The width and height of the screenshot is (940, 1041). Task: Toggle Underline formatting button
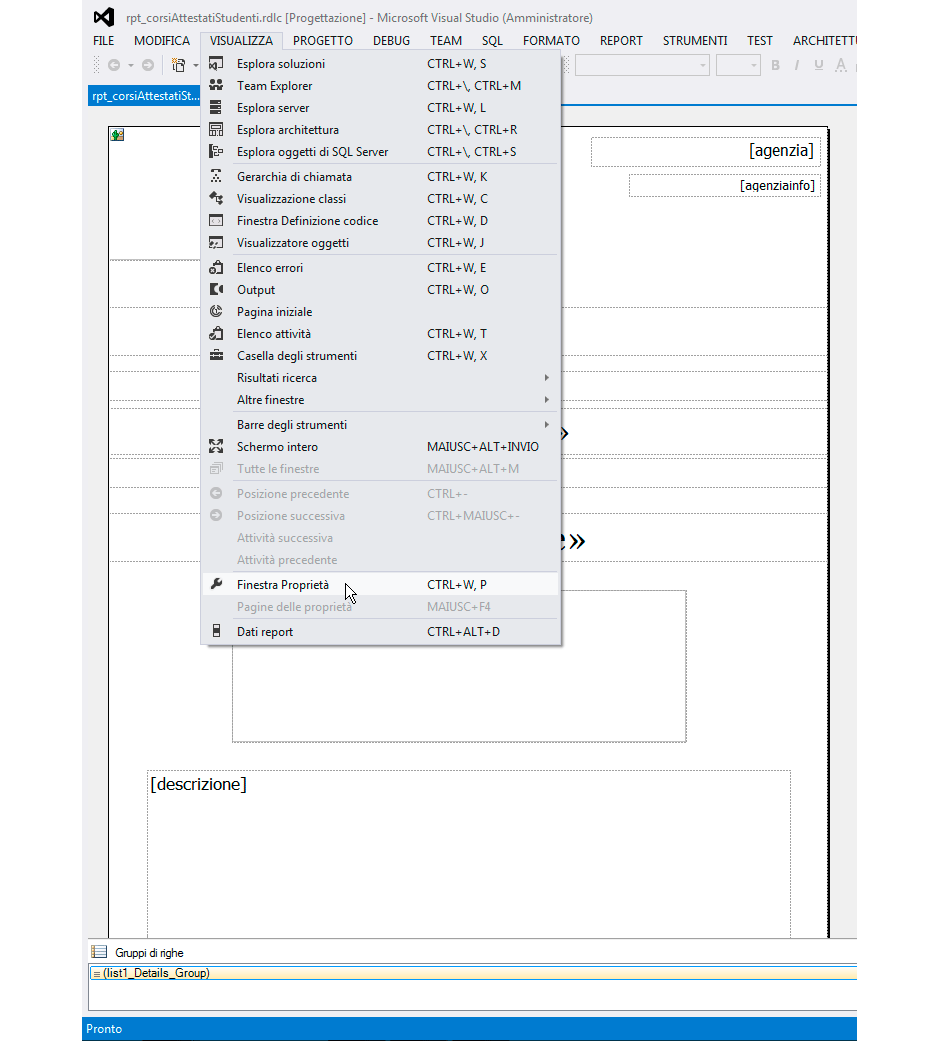pos(819,65)
